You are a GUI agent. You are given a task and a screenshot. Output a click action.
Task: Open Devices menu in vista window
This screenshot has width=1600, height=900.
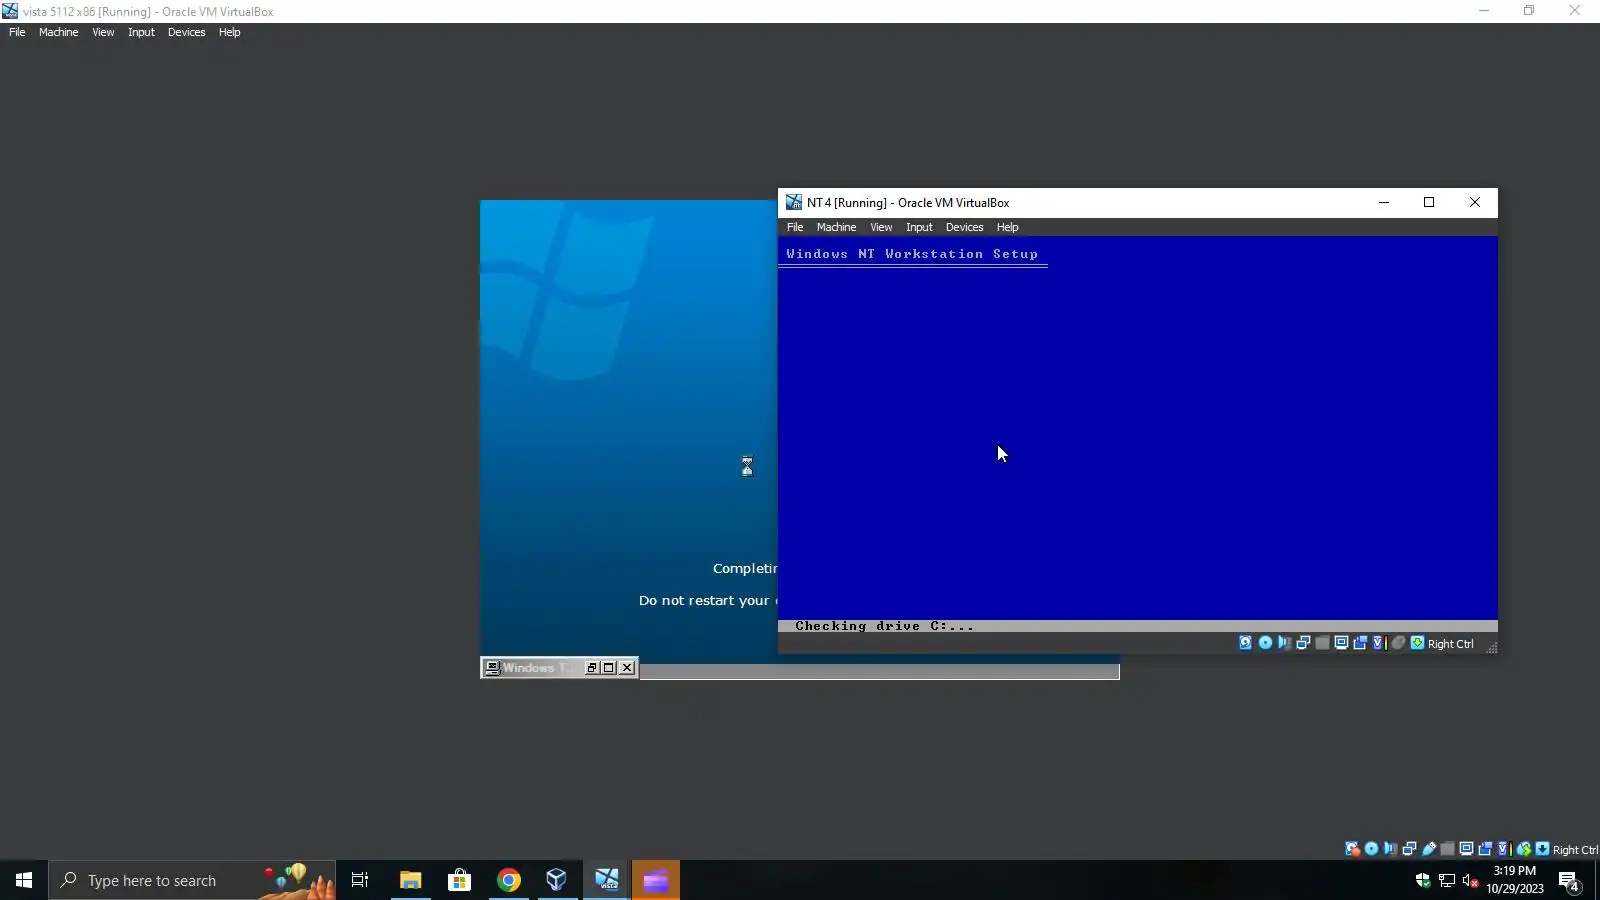click(x=187, y=32)
